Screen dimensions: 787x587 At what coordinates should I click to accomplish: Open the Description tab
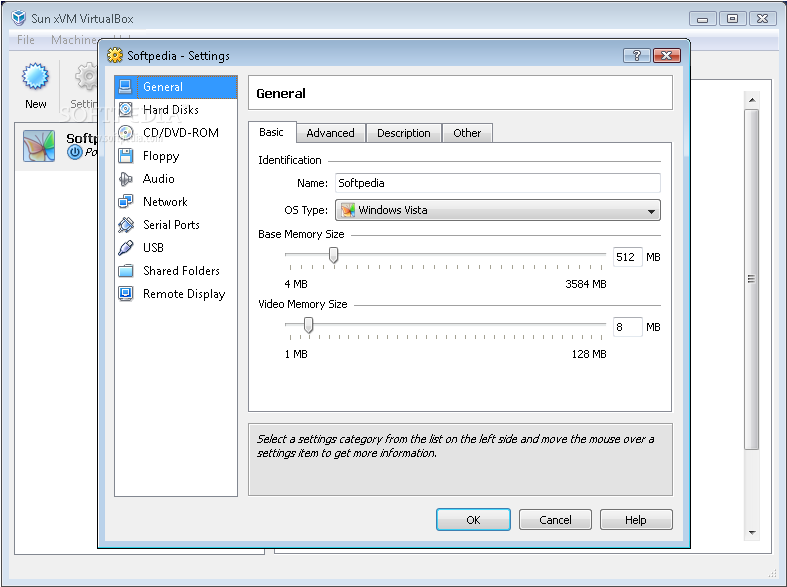(404, 133)
